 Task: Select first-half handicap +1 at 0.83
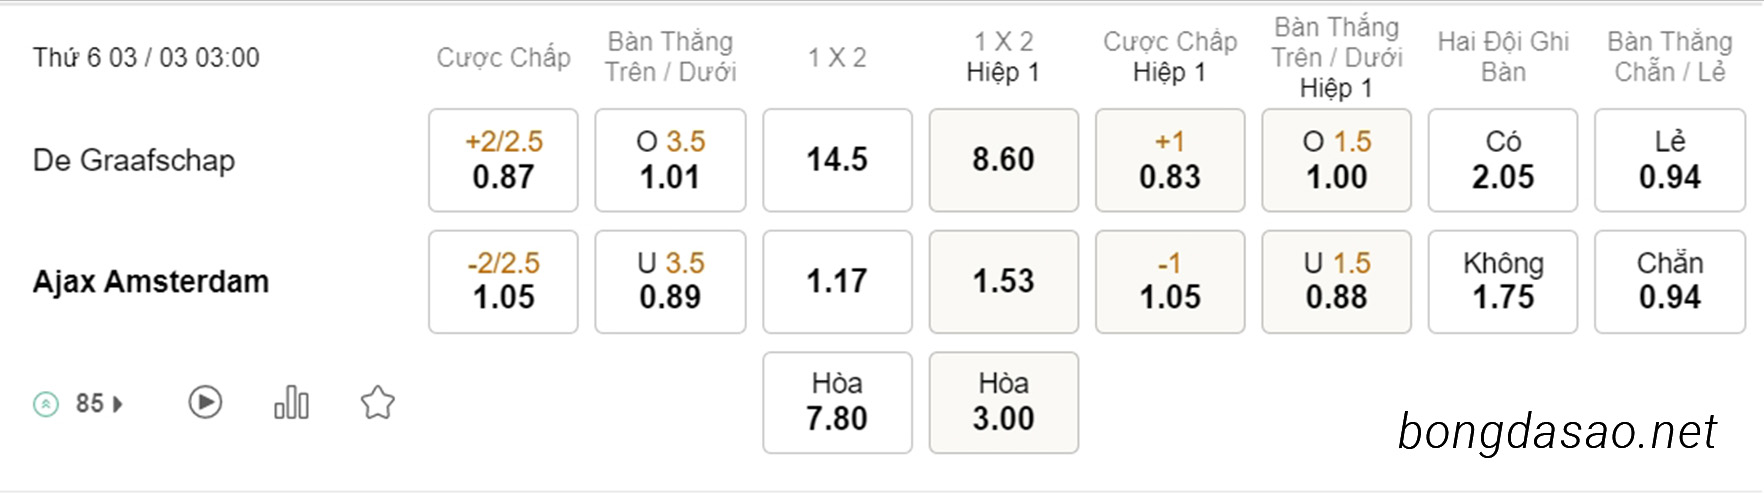pos(1170,160)
